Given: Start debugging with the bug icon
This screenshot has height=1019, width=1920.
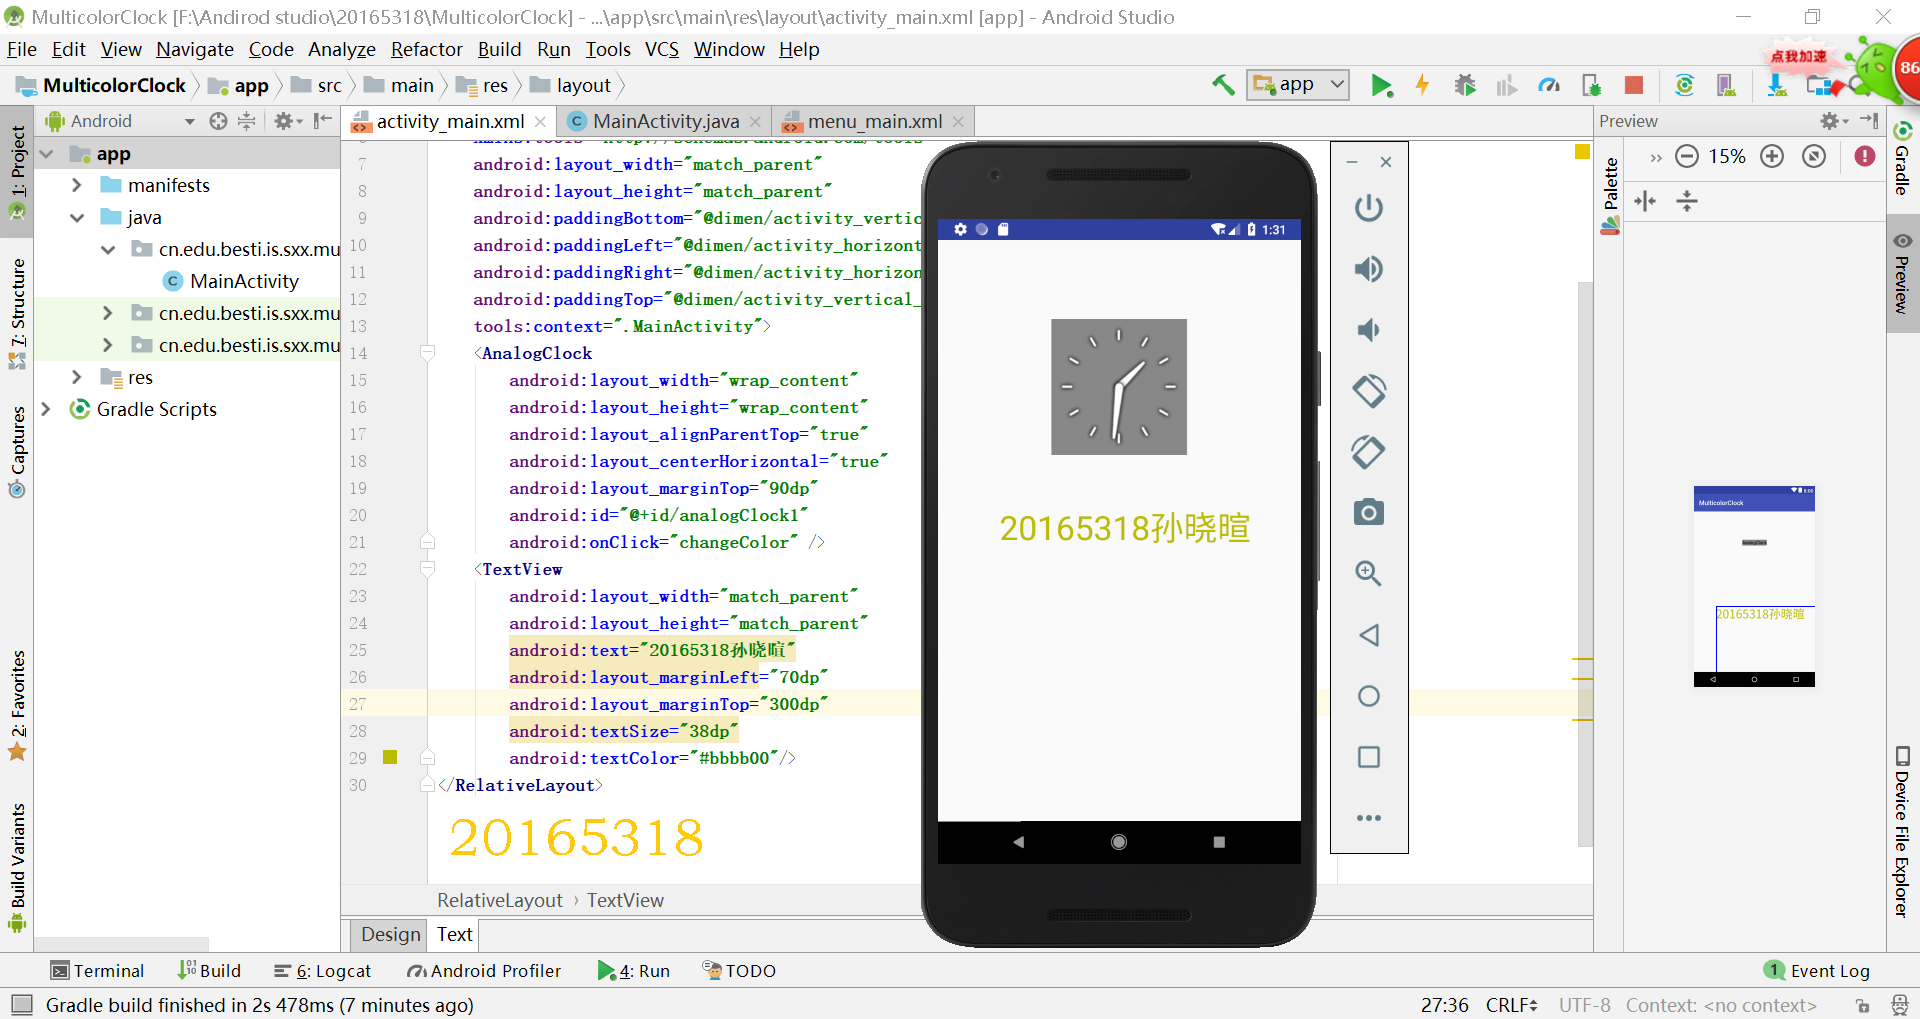Looking at the screenshot, I should (1465, 86).
